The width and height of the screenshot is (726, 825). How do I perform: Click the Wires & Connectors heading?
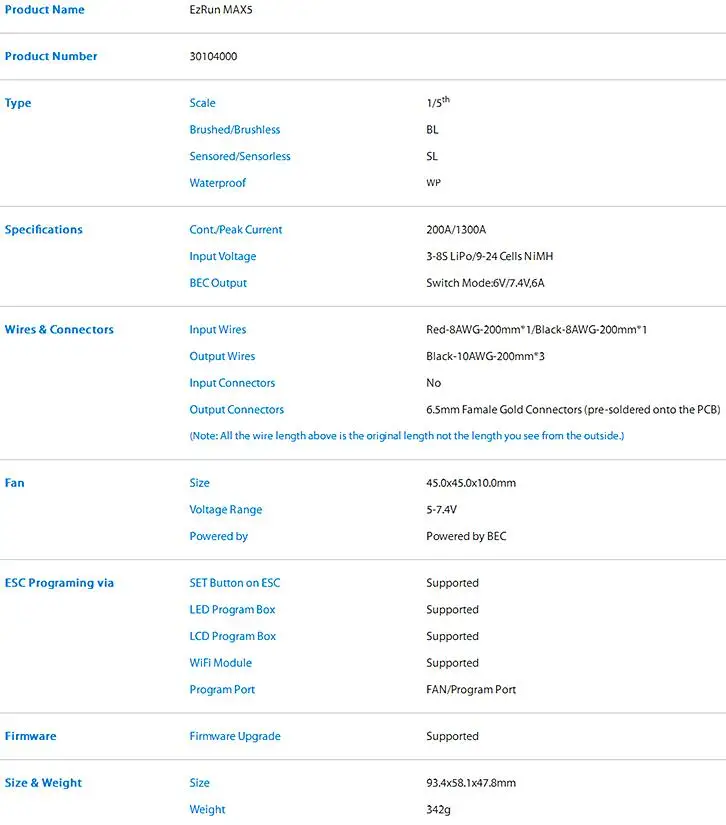point(59,329)
